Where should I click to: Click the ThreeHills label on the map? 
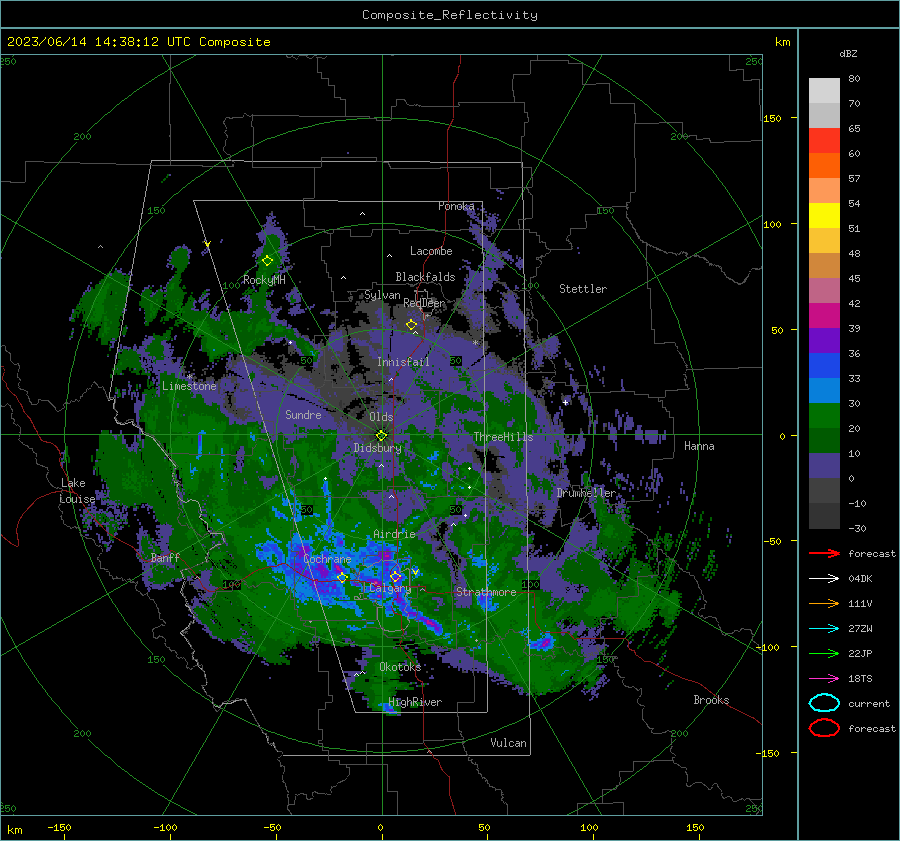pos(503,437)
